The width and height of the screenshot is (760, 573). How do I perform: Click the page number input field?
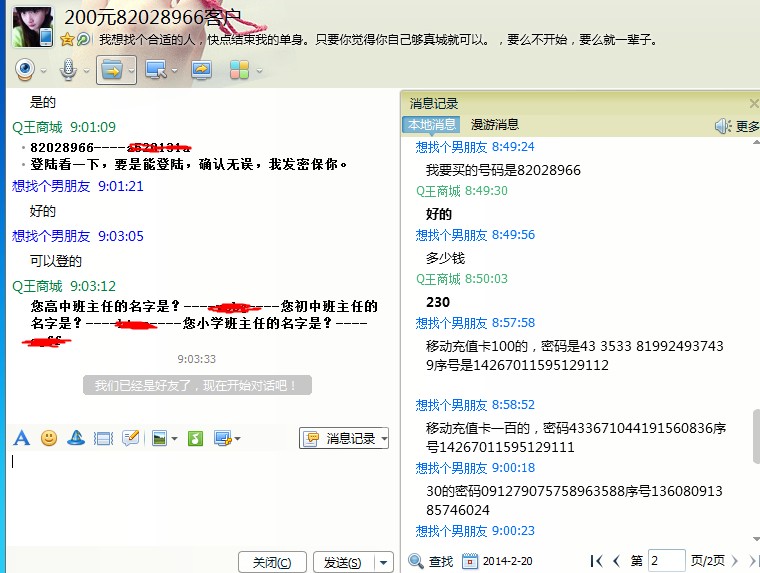(666, 561)
